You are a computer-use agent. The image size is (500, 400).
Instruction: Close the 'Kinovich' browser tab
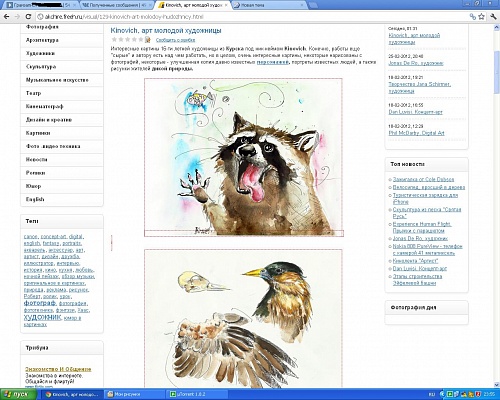(x=226, y=5)
